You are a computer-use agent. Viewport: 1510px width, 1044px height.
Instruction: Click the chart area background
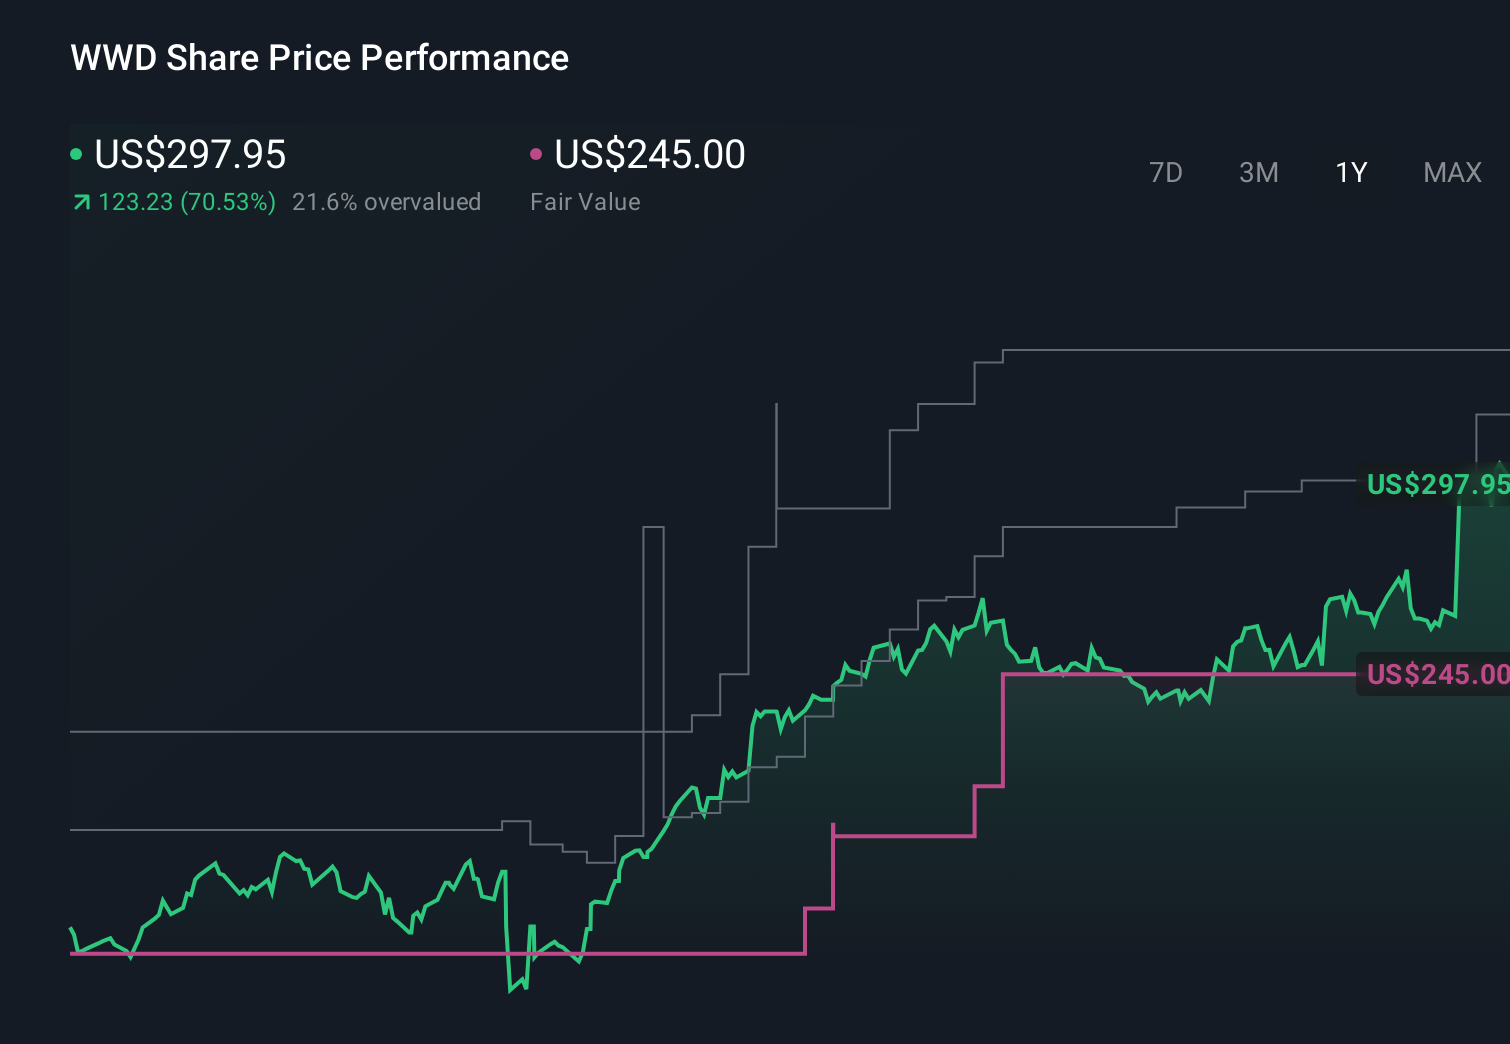[x=350, y=450]
